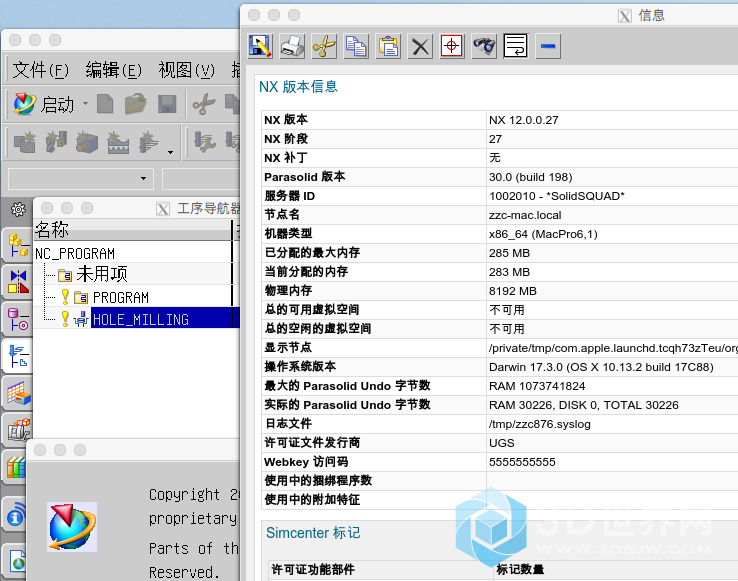Open the 视图(V) menu
The image size is (738, 581).
tap(186, 70)
